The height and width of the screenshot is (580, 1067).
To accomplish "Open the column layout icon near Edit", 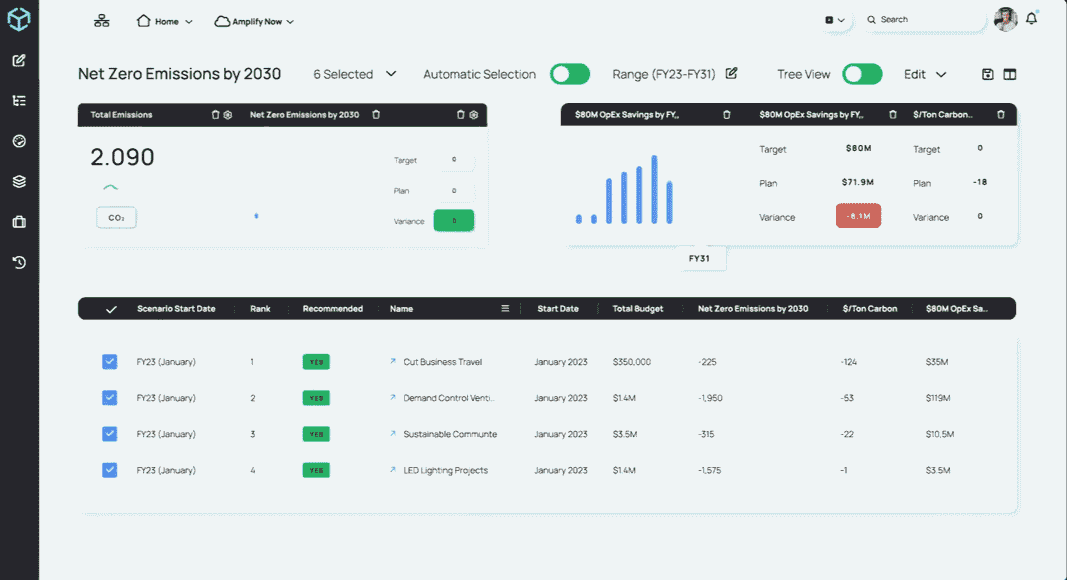I will [x=1010, y=74].
